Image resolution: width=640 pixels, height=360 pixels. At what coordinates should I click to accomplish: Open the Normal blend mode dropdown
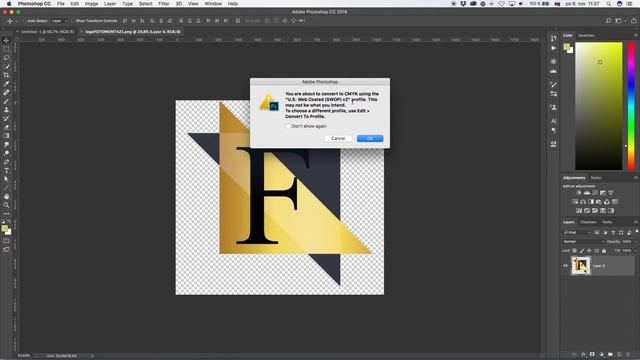584,242
